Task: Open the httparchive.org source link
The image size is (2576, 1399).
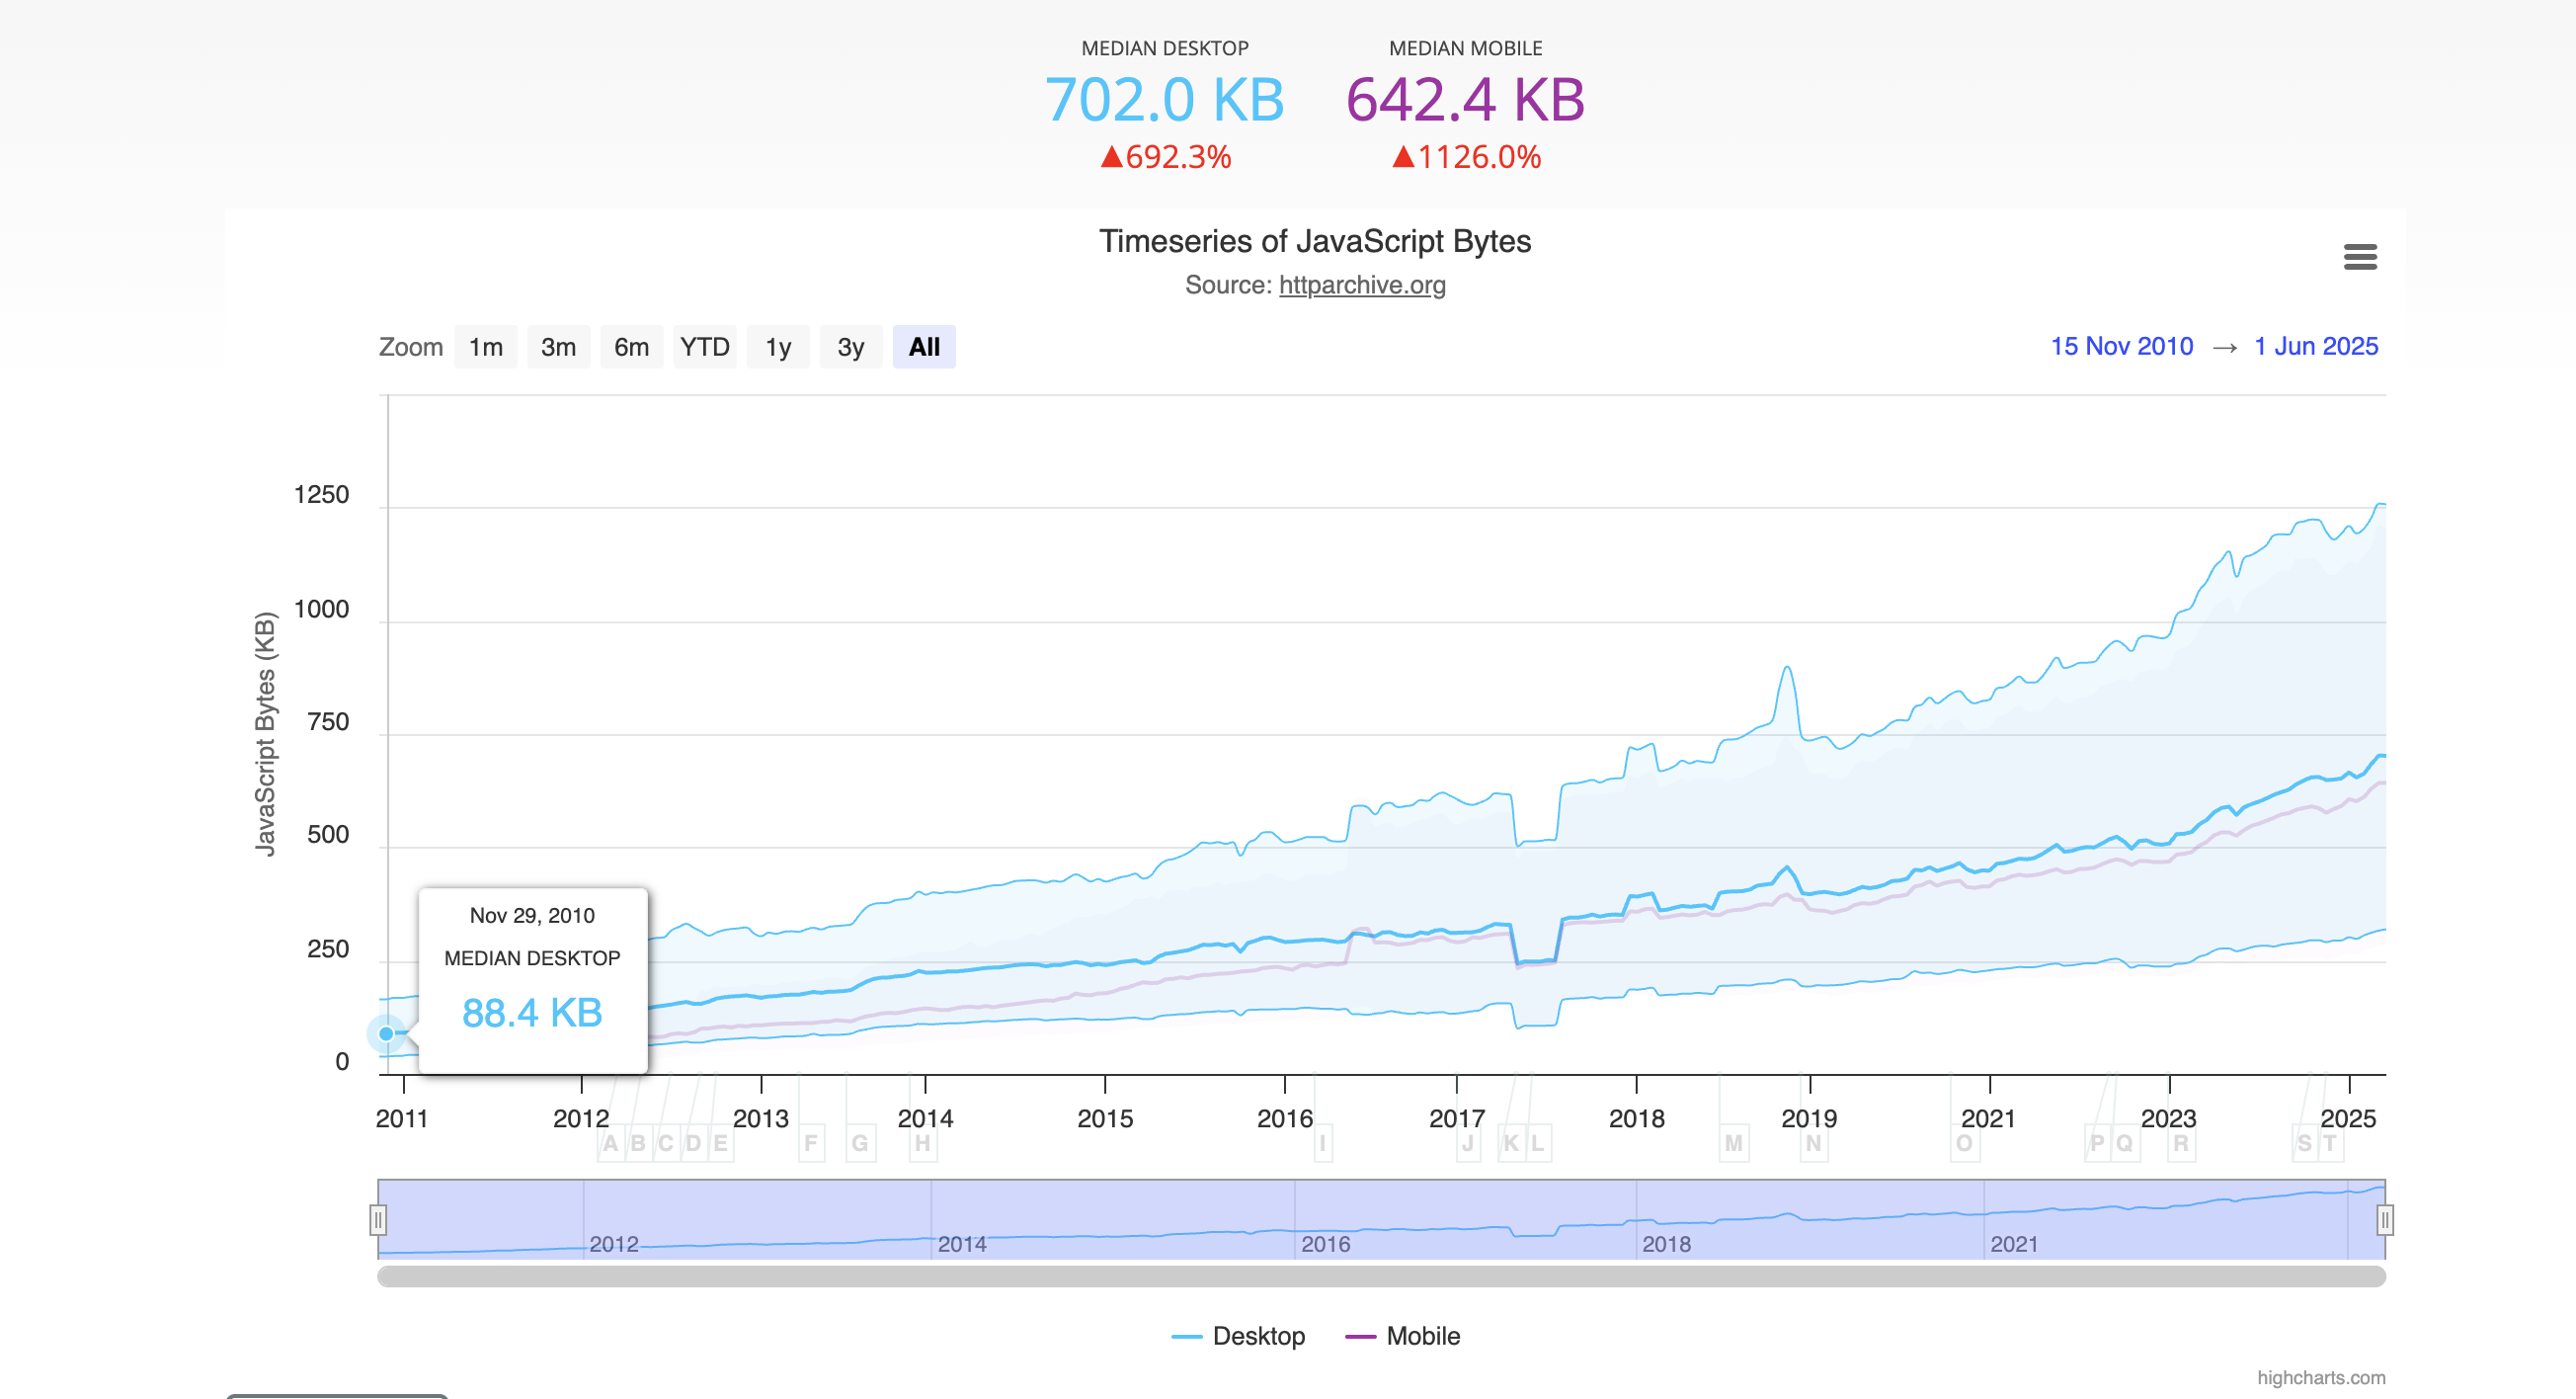Action: pyautogui.click(x=1361, y=285)
